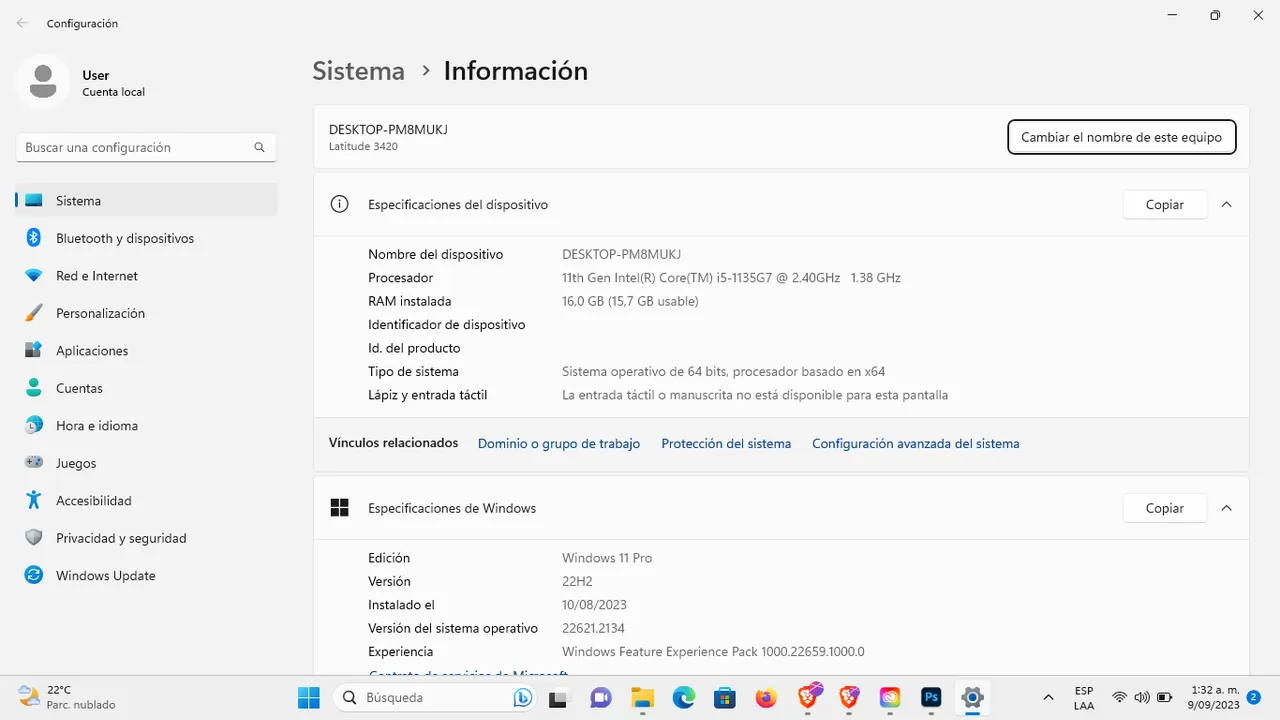This screenshot has width=1280, height=720.
Task: Click the Settings gear in taskbar
Action: click(972, 697)
